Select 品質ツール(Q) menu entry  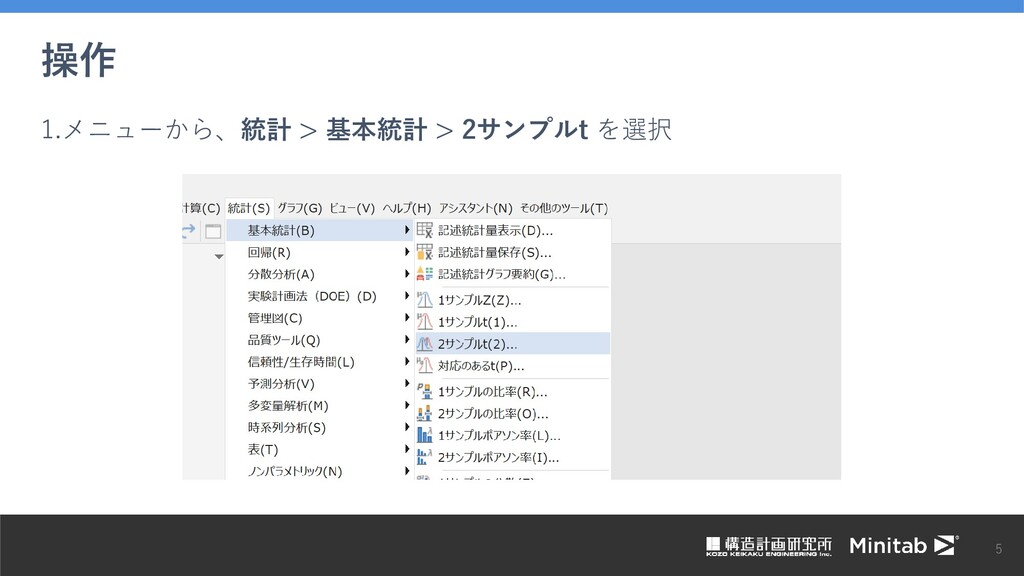(x=319, y=340)
